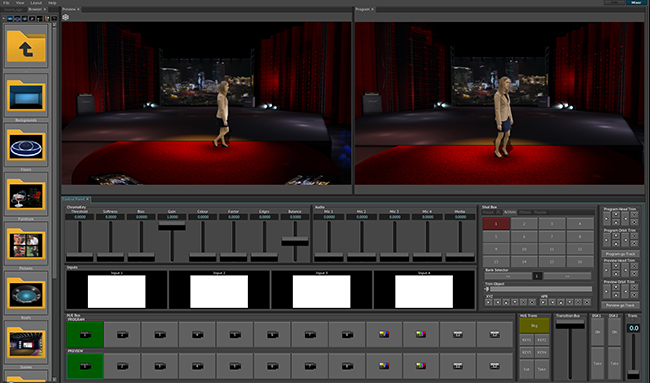
Task: Click the ChromaKey Gain fader
Action: [172, 226]
